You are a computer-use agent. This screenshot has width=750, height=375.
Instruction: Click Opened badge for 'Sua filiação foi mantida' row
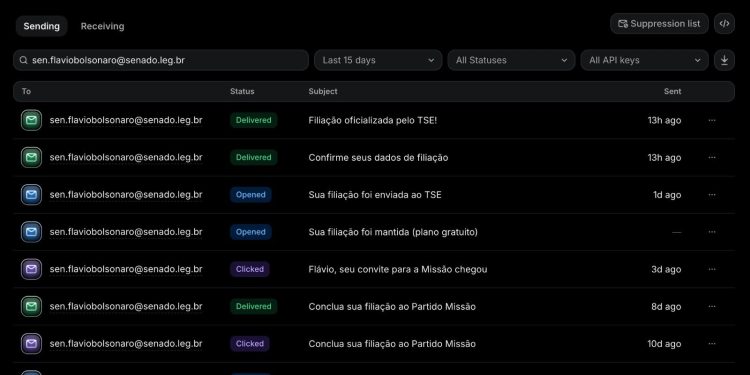[251, 232]
